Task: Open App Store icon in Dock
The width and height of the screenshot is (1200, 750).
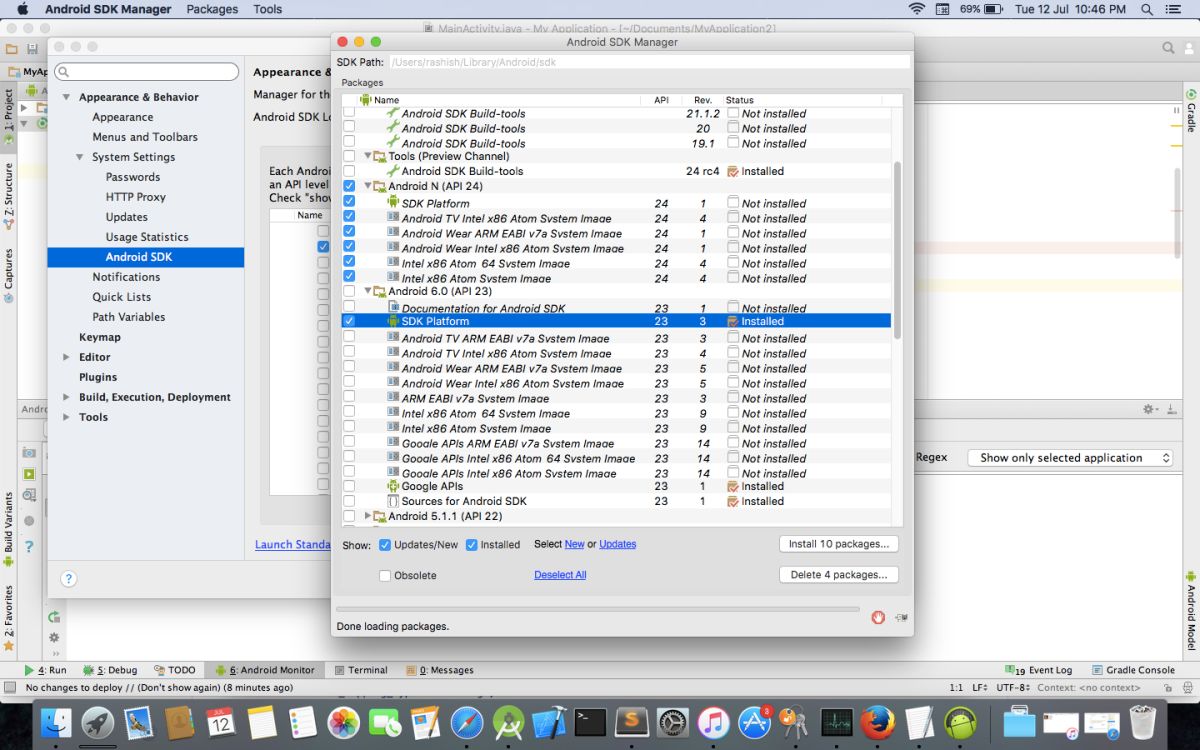Action: (754, 722)
